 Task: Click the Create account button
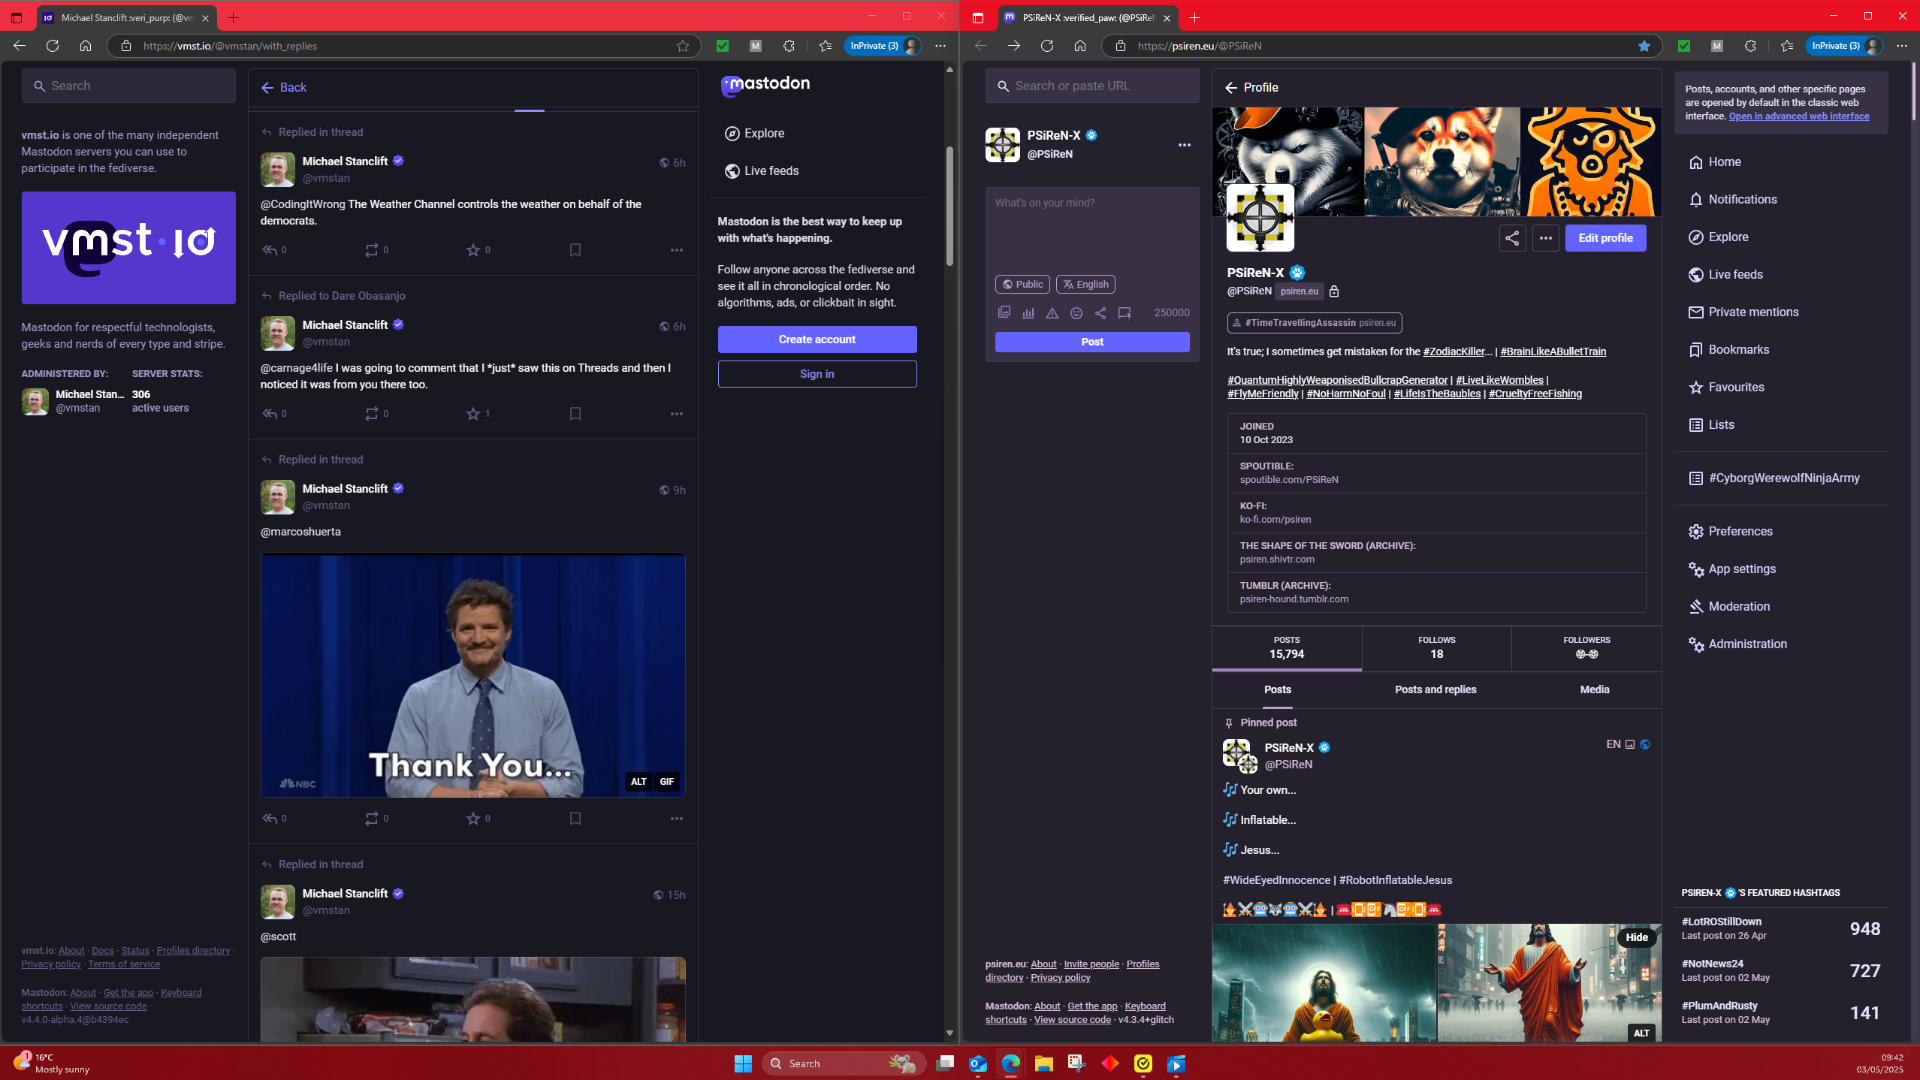tap(816, 340)
